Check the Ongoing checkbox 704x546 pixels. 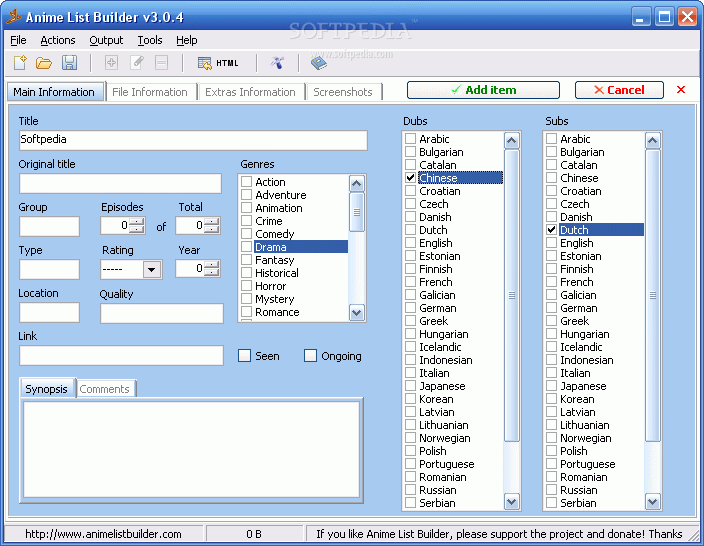[310, 356]
